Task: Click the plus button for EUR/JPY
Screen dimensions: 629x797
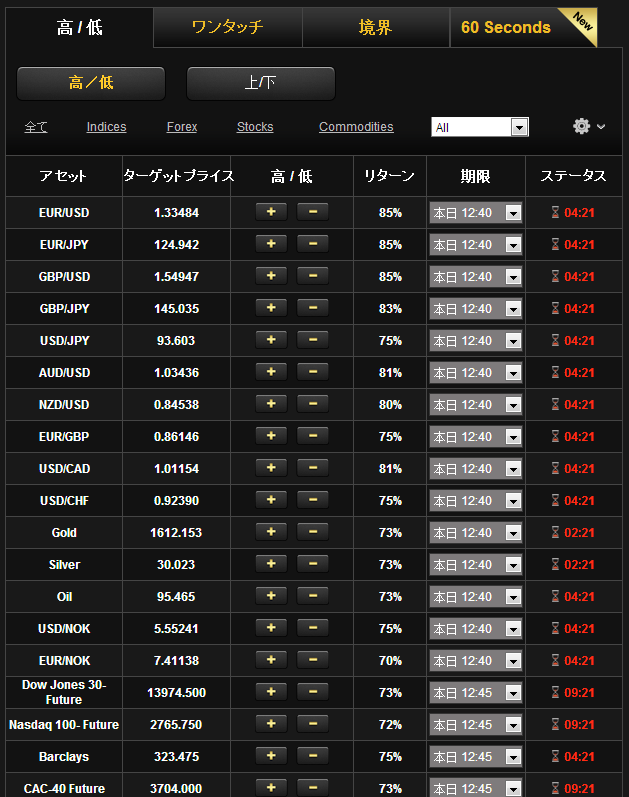Action: [x=271, y=243]
